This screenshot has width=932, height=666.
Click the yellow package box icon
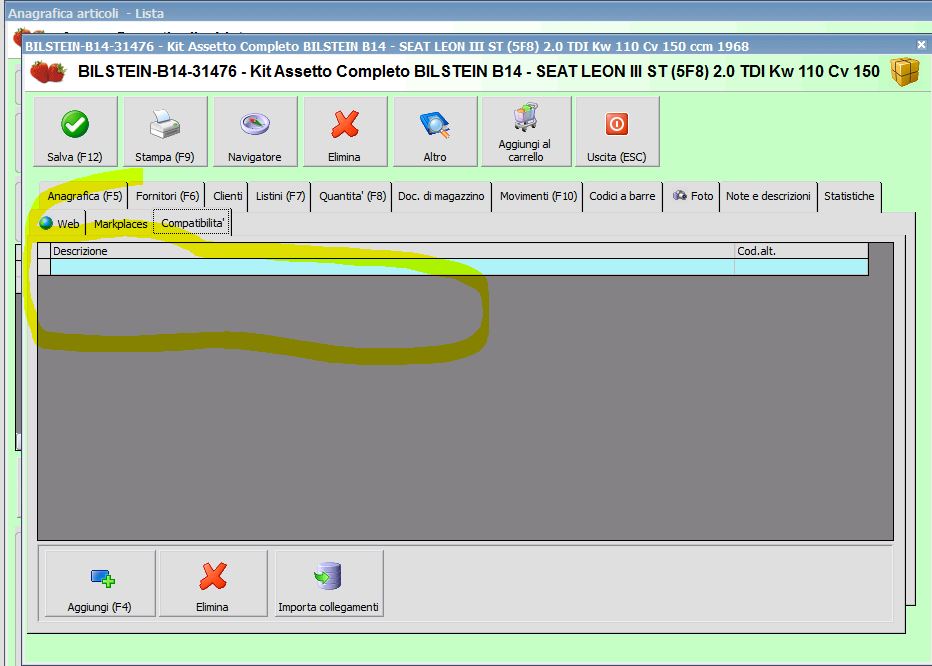[905, 72]
